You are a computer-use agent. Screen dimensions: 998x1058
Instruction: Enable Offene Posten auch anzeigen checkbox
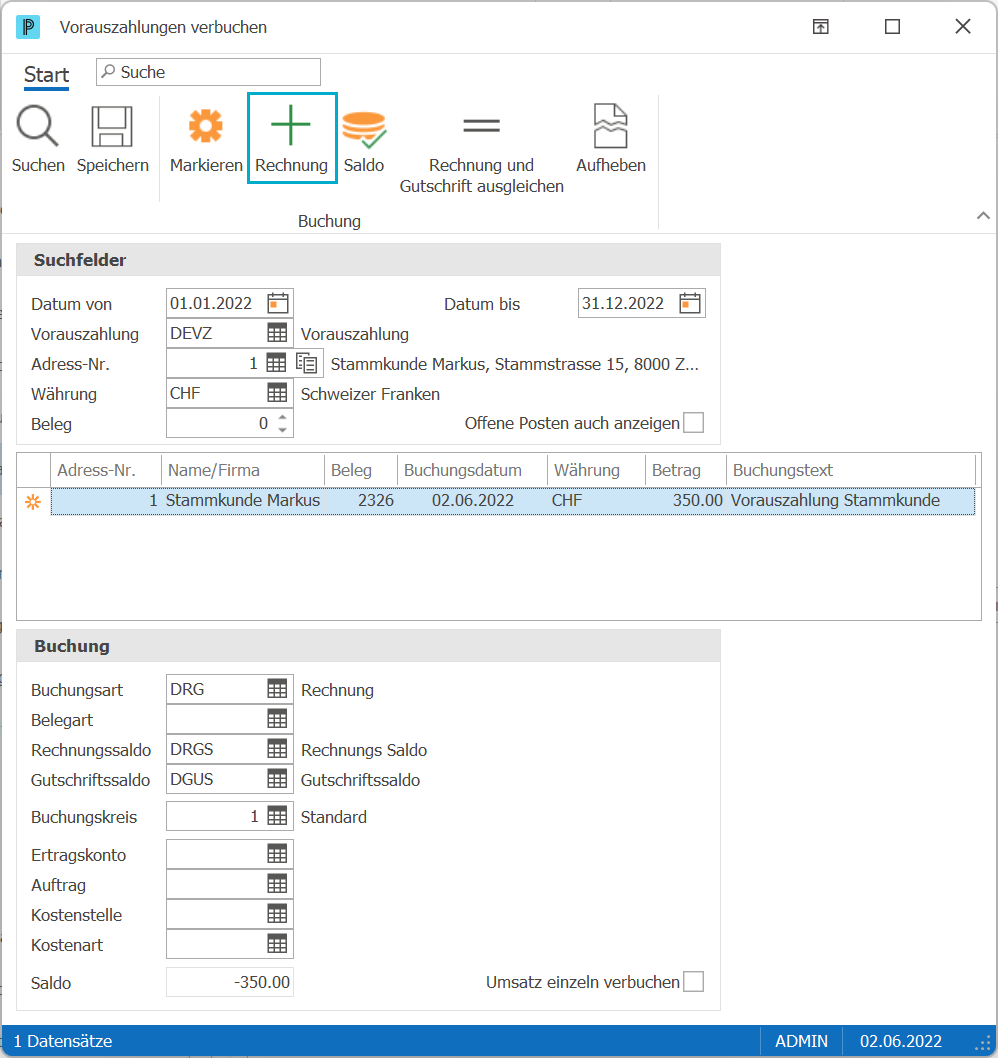pos(694,422)
